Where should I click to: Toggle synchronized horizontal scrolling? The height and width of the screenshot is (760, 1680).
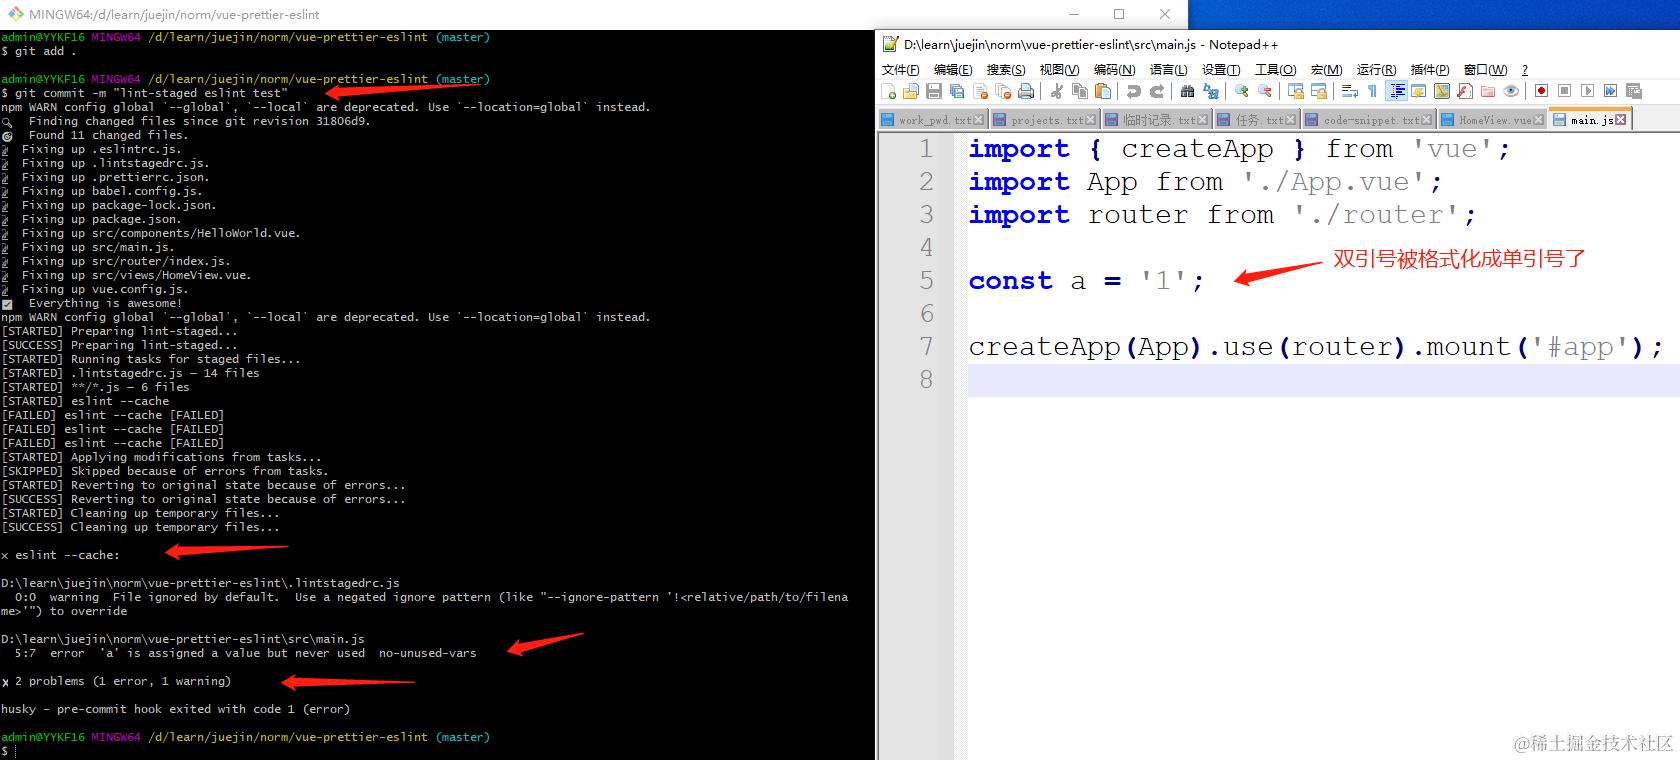1319,91
